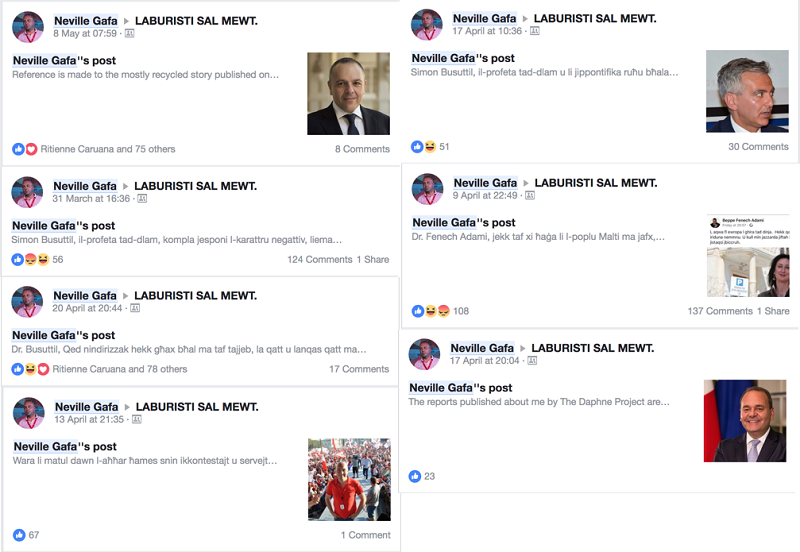This screenshot has height=552, width=800.
Task: Open the crowd rally photo thumbnail
Action: pos(349,479)
